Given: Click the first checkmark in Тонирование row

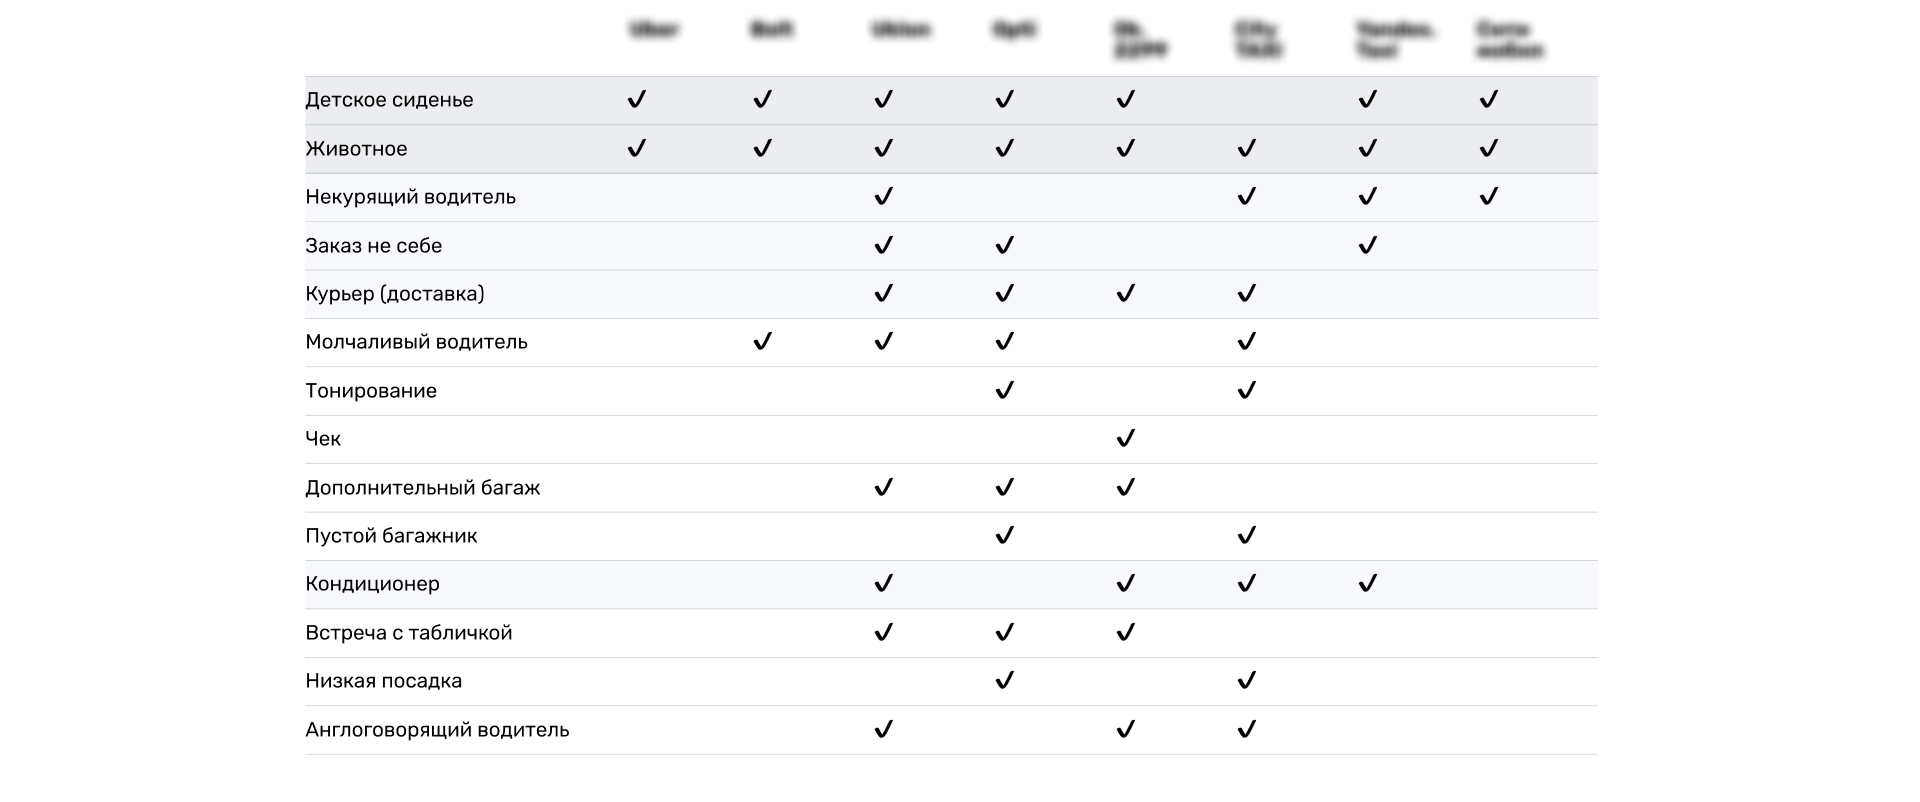Looking at the screenshot, I should point(1004,390).
